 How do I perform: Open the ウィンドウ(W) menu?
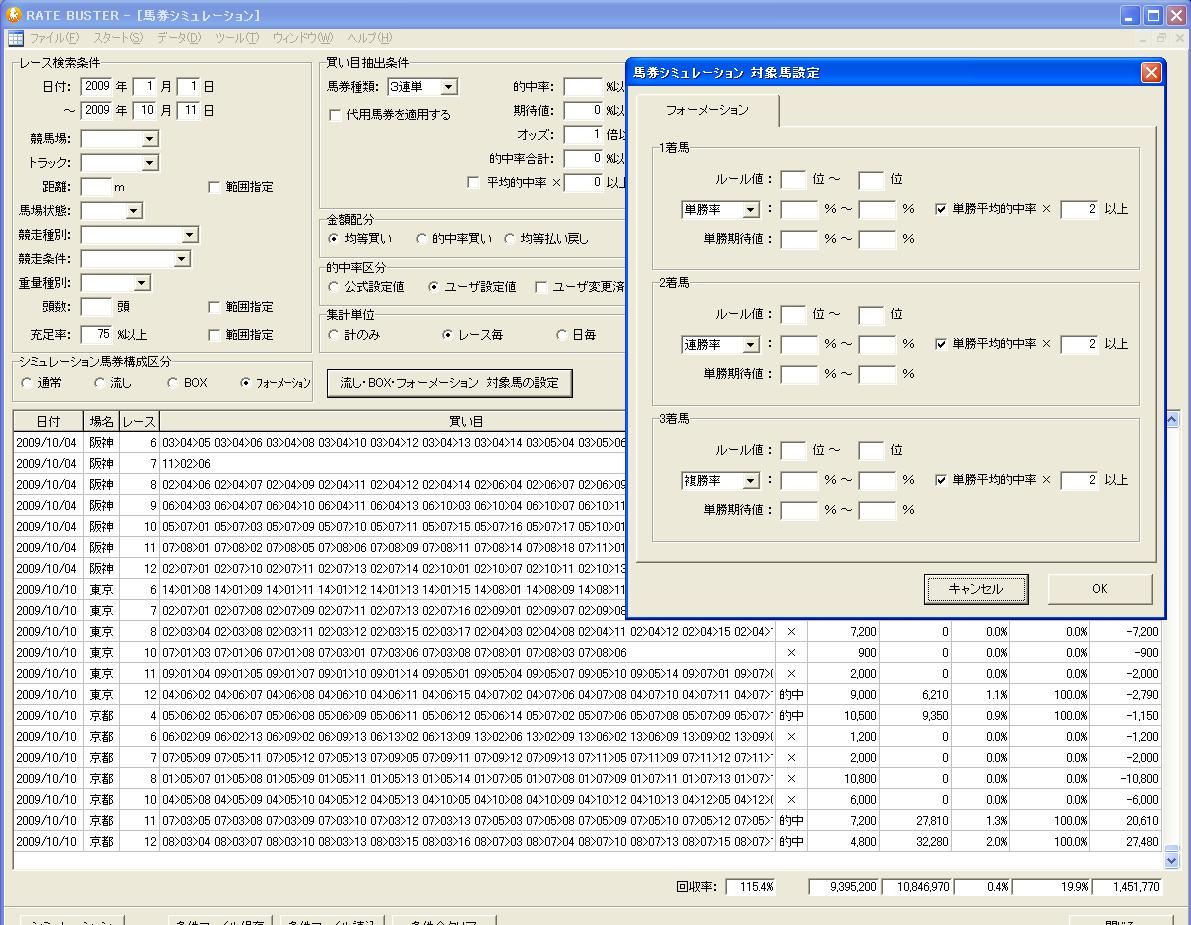[x=302, y=38]
